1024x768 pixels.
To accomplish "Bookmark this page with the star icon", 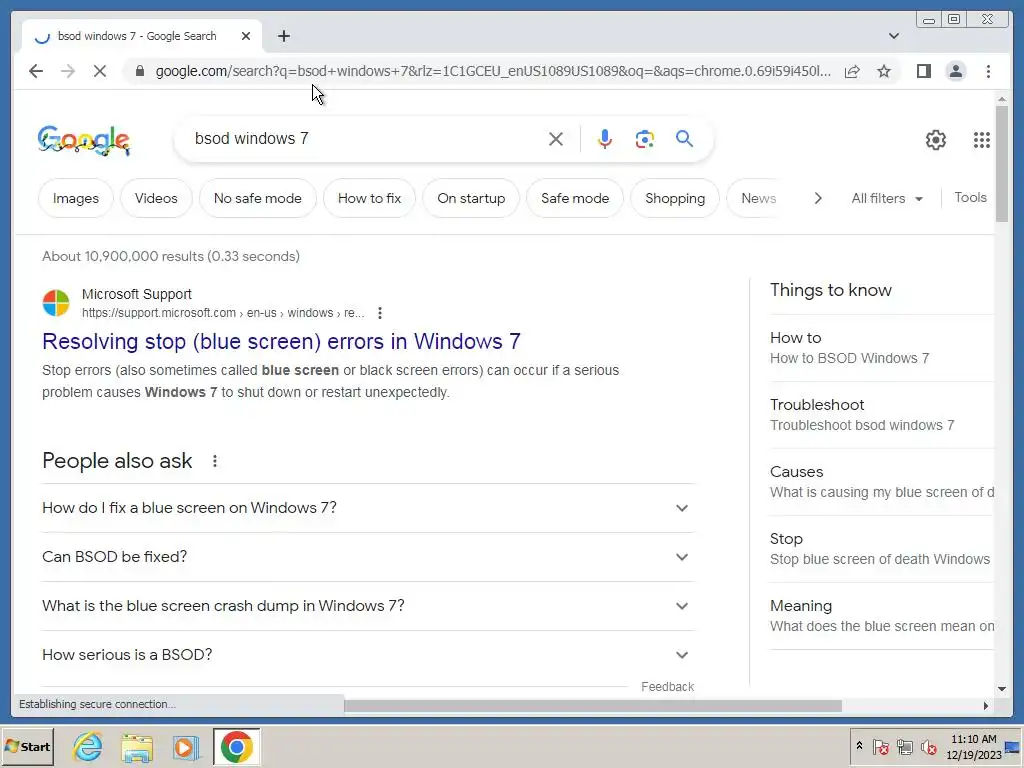I will click(884, 71).
